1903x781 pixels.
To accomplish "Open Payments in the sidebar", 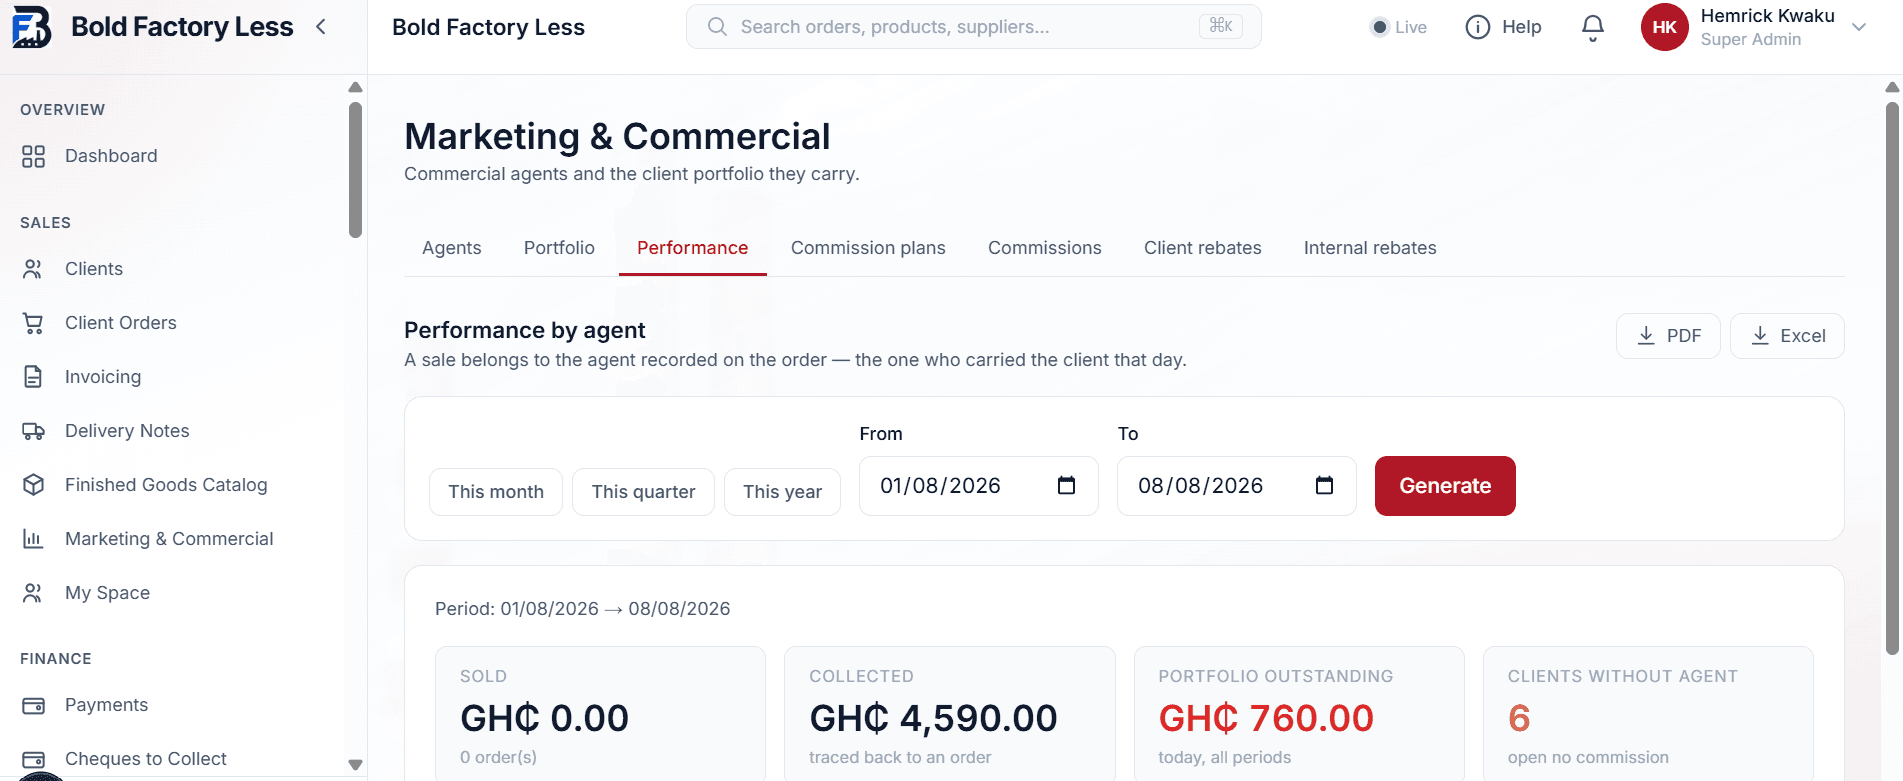I will pos(107,705).
